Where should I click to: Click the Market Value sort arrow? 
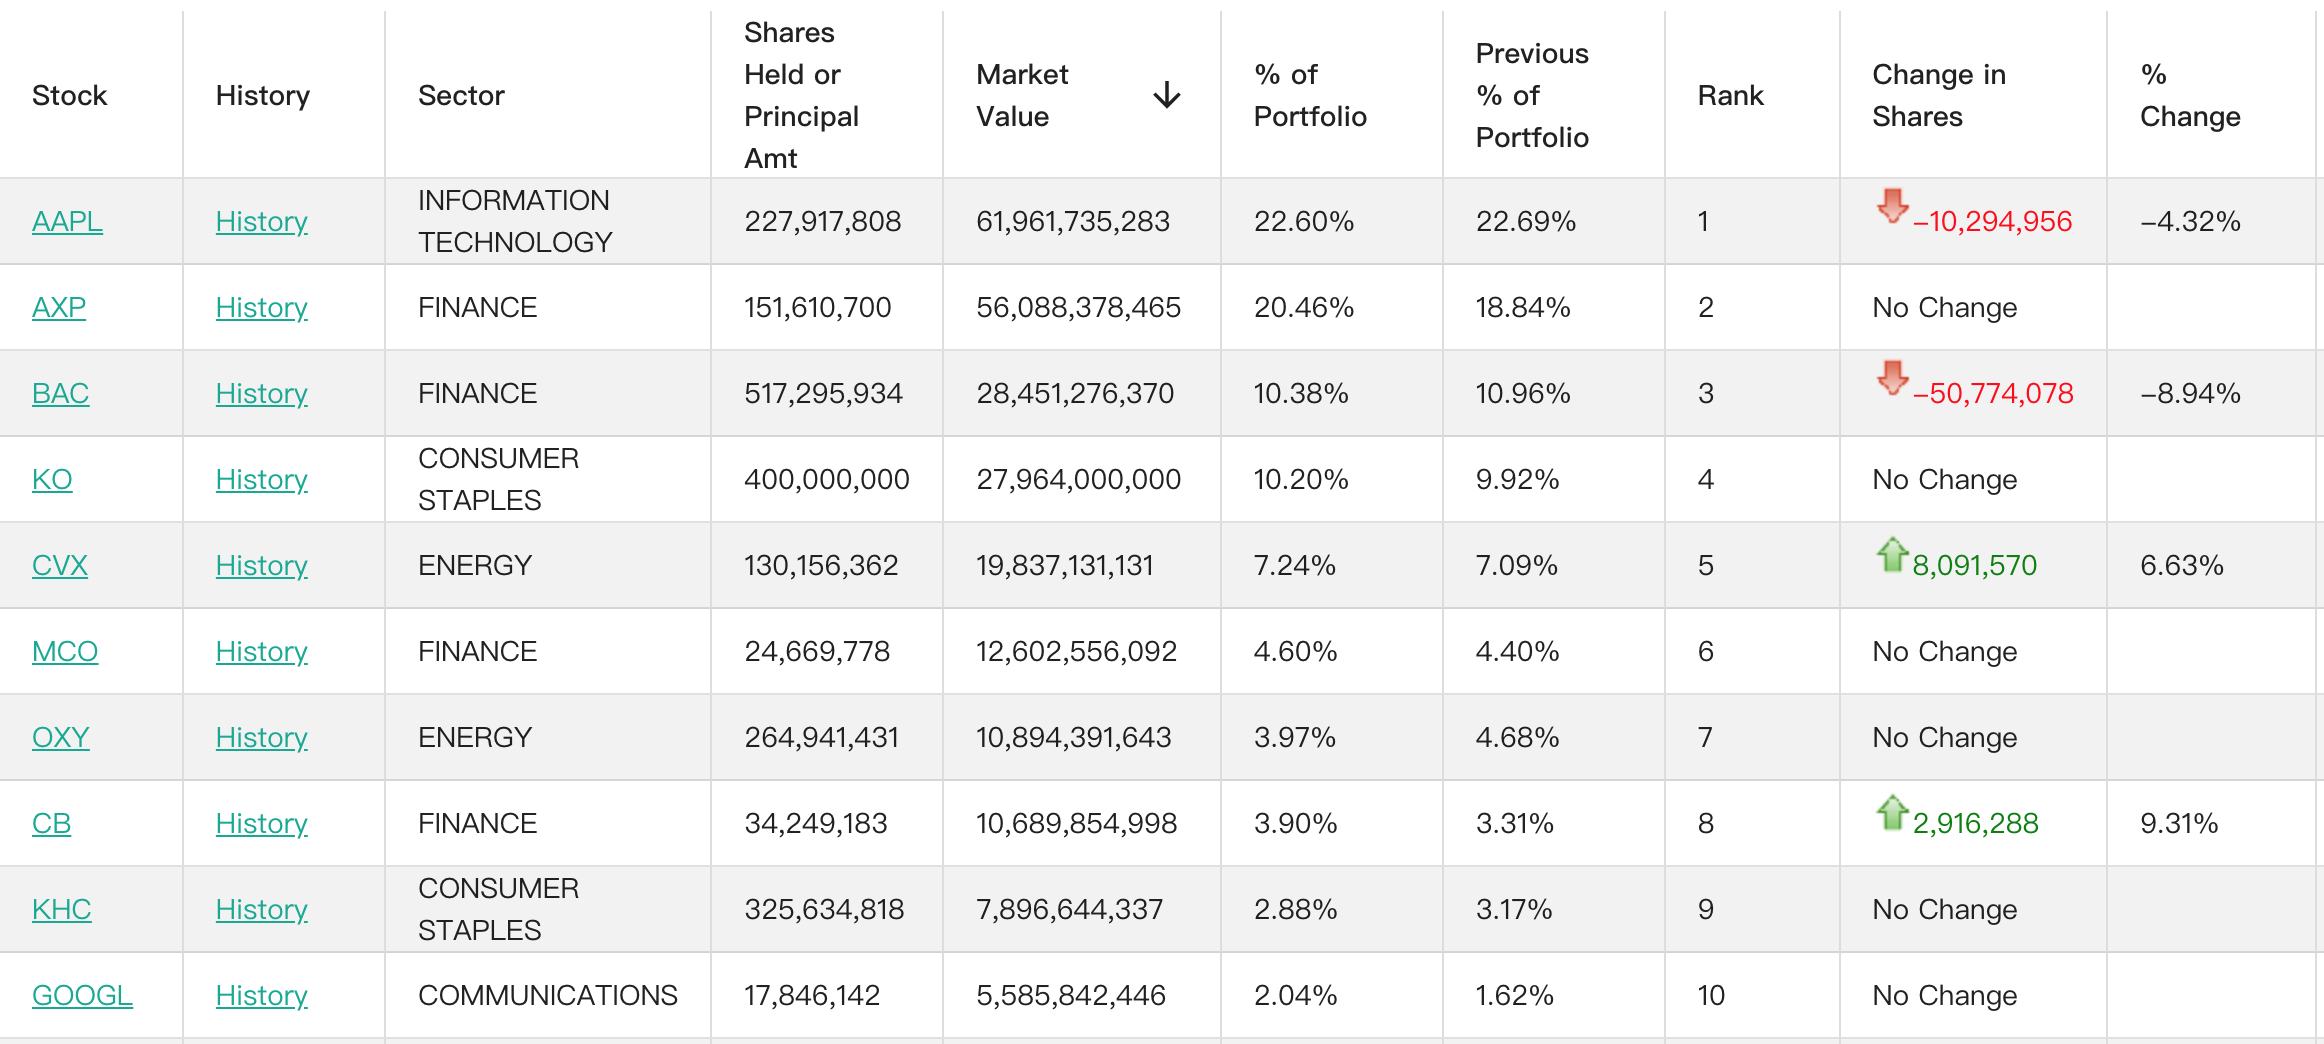coord(1166,96)
